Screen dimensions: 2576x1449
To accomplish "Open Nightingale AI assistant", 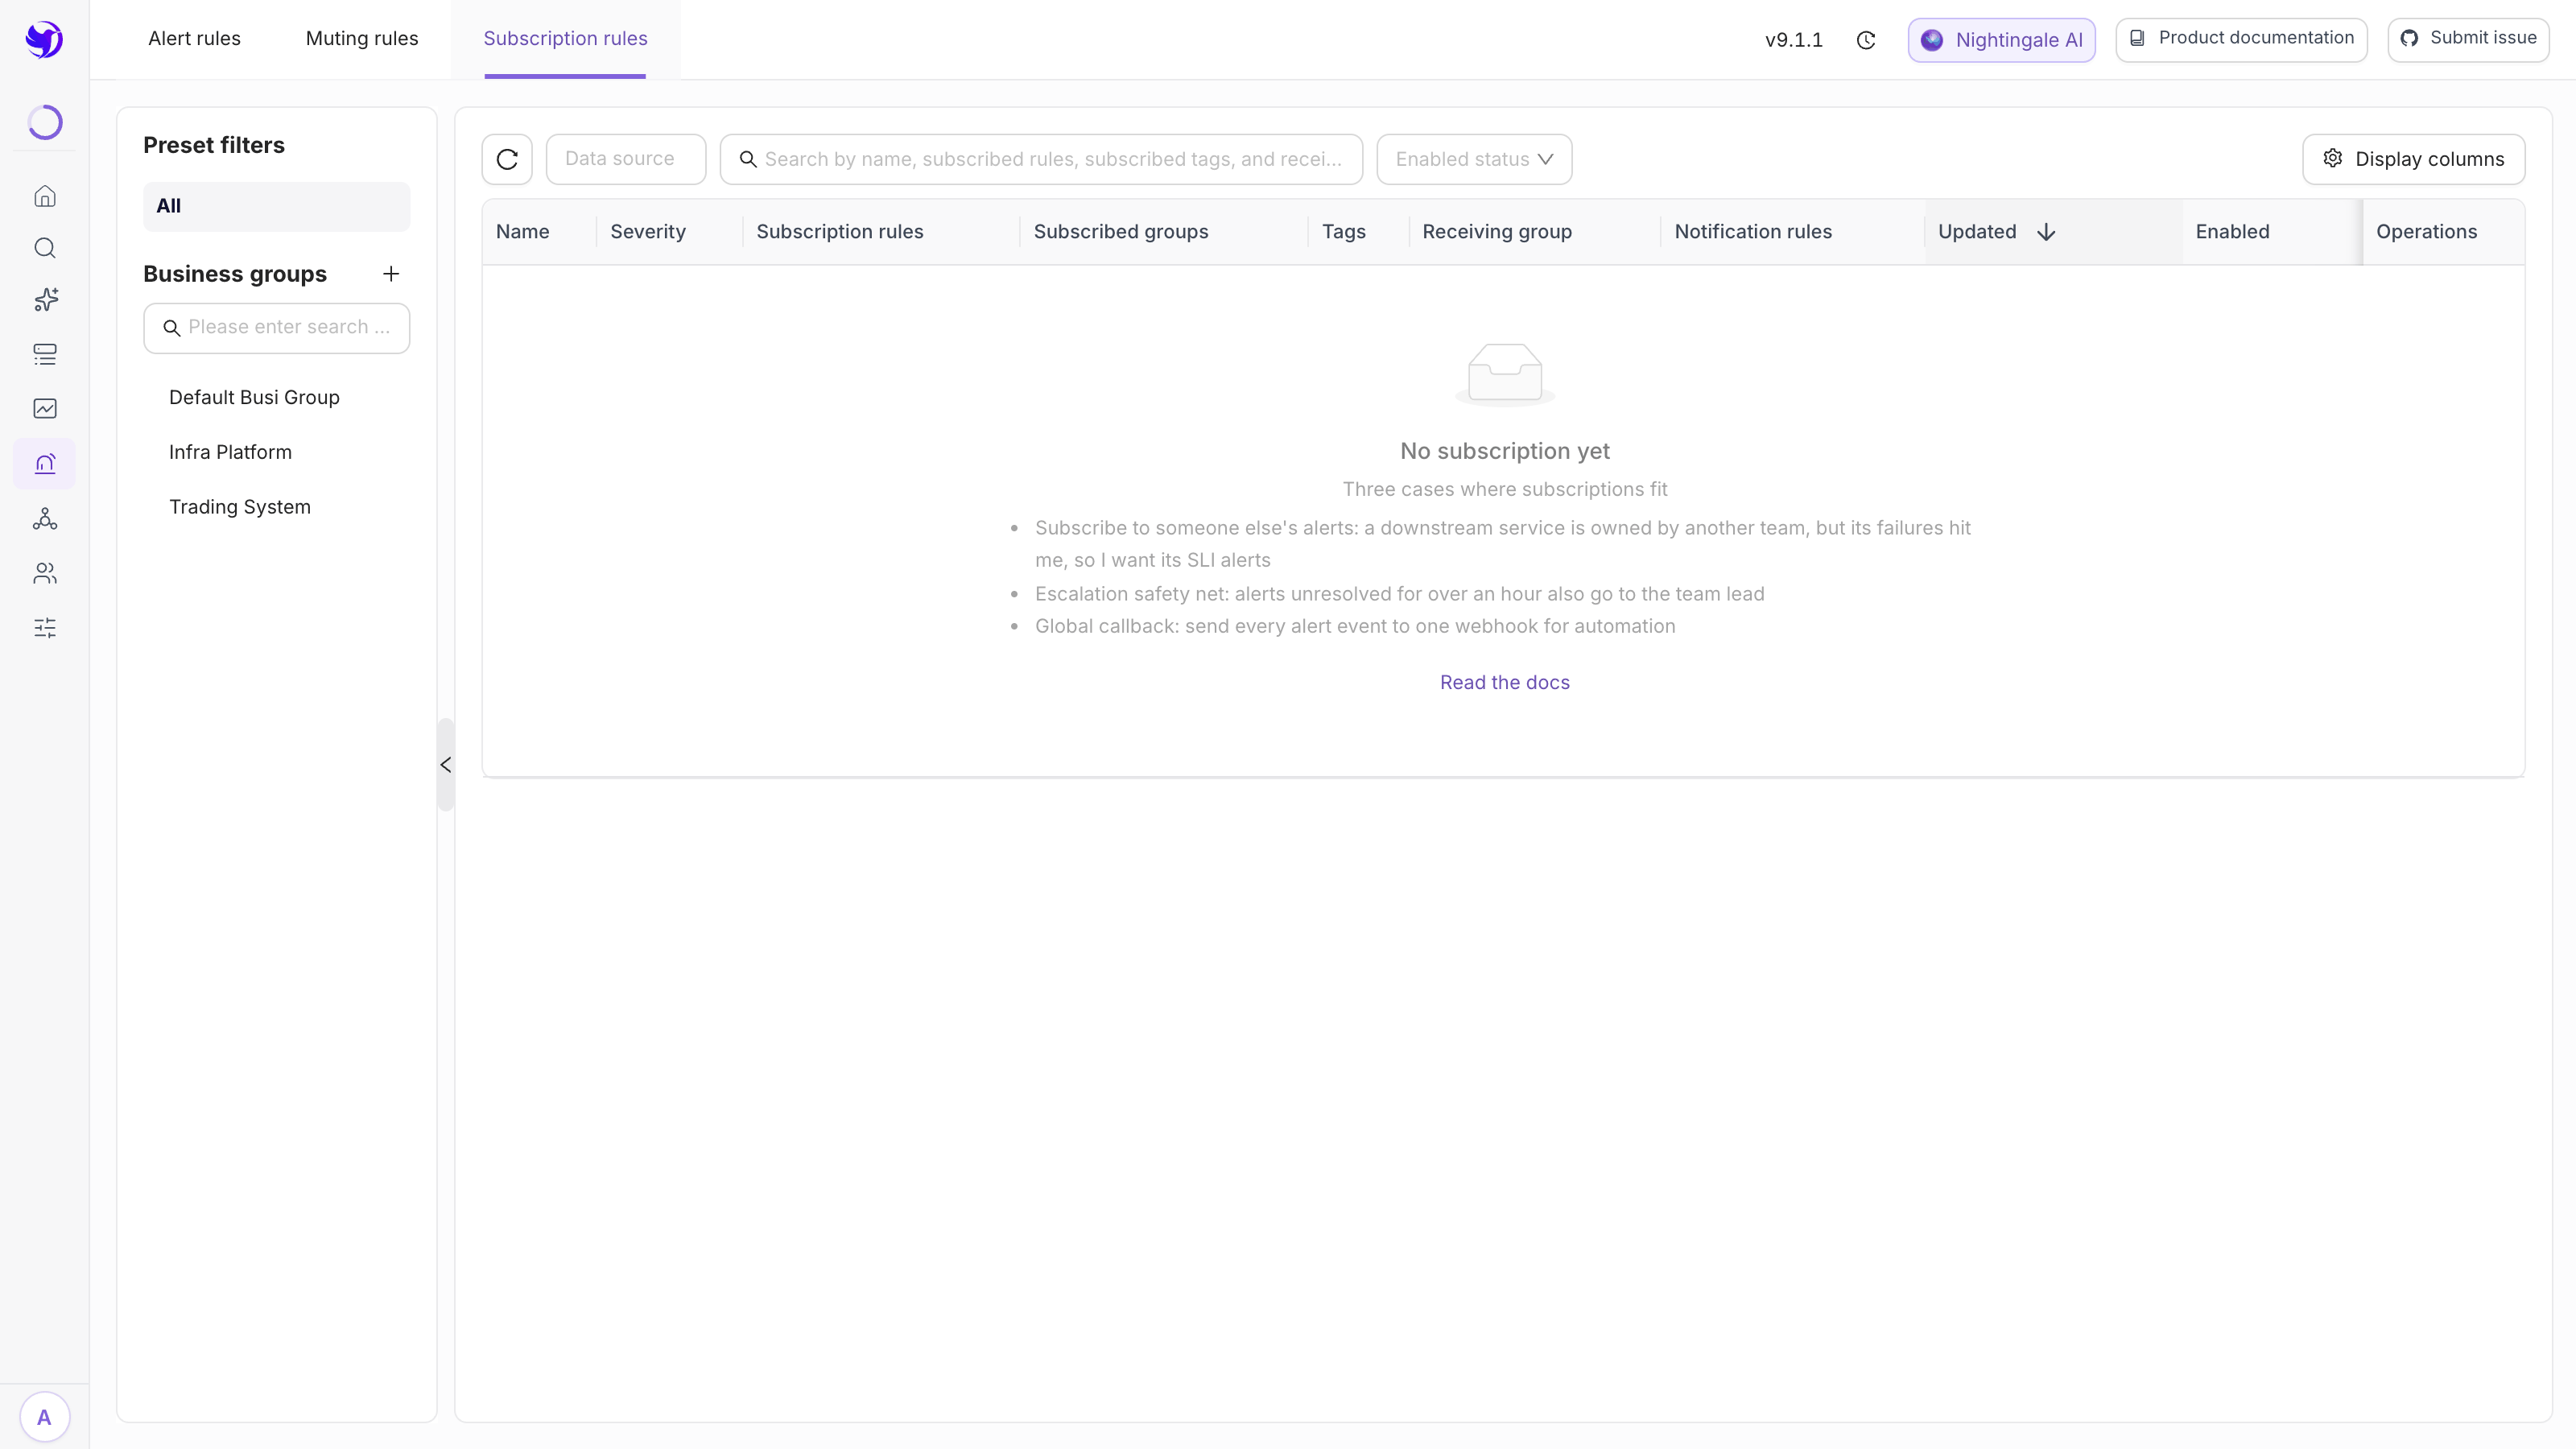I will coord(2001,40).
